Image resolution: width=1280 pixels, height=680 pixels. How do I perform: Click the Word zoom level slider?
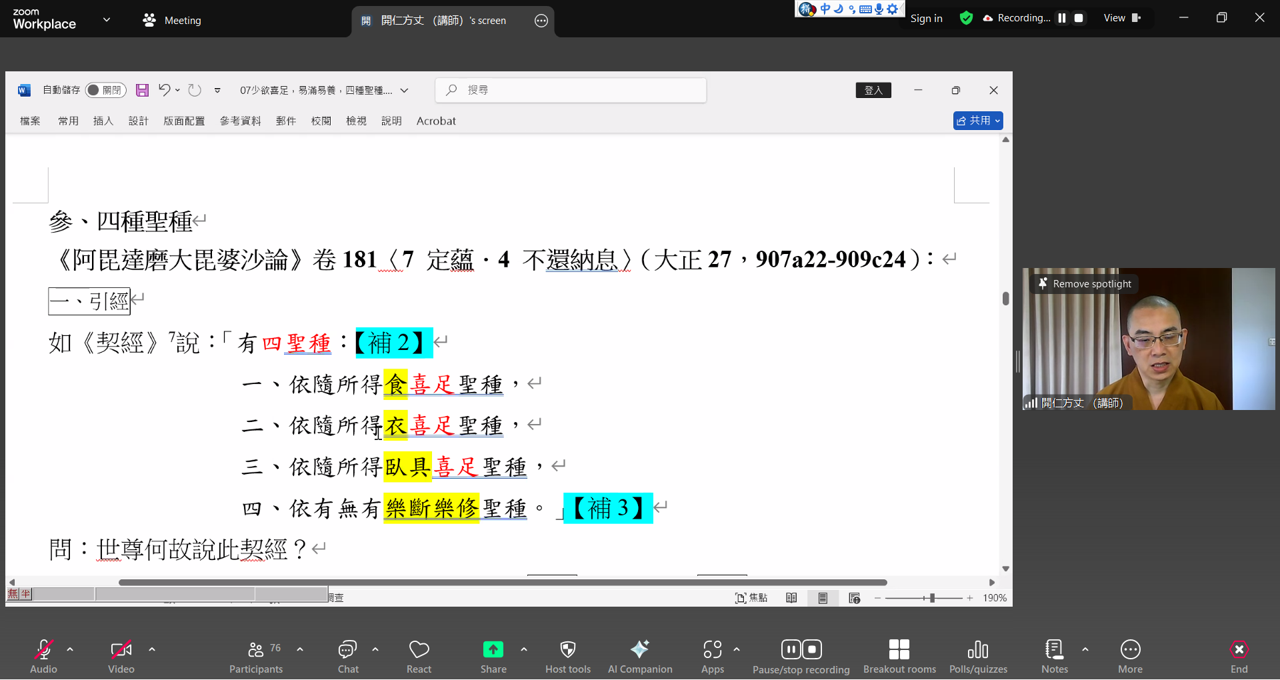pyautogui.click(x=931, y=598)
